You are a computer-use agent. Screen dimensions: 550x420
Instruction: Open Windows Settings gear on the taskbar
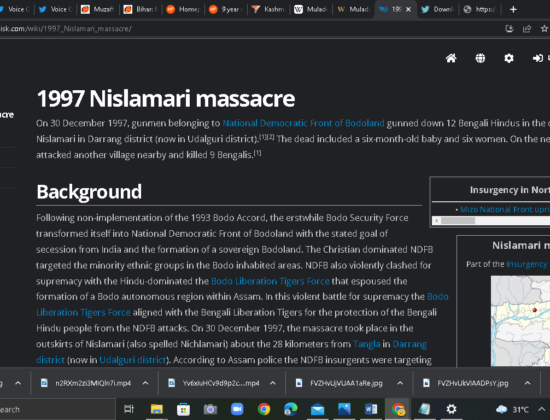451,409
